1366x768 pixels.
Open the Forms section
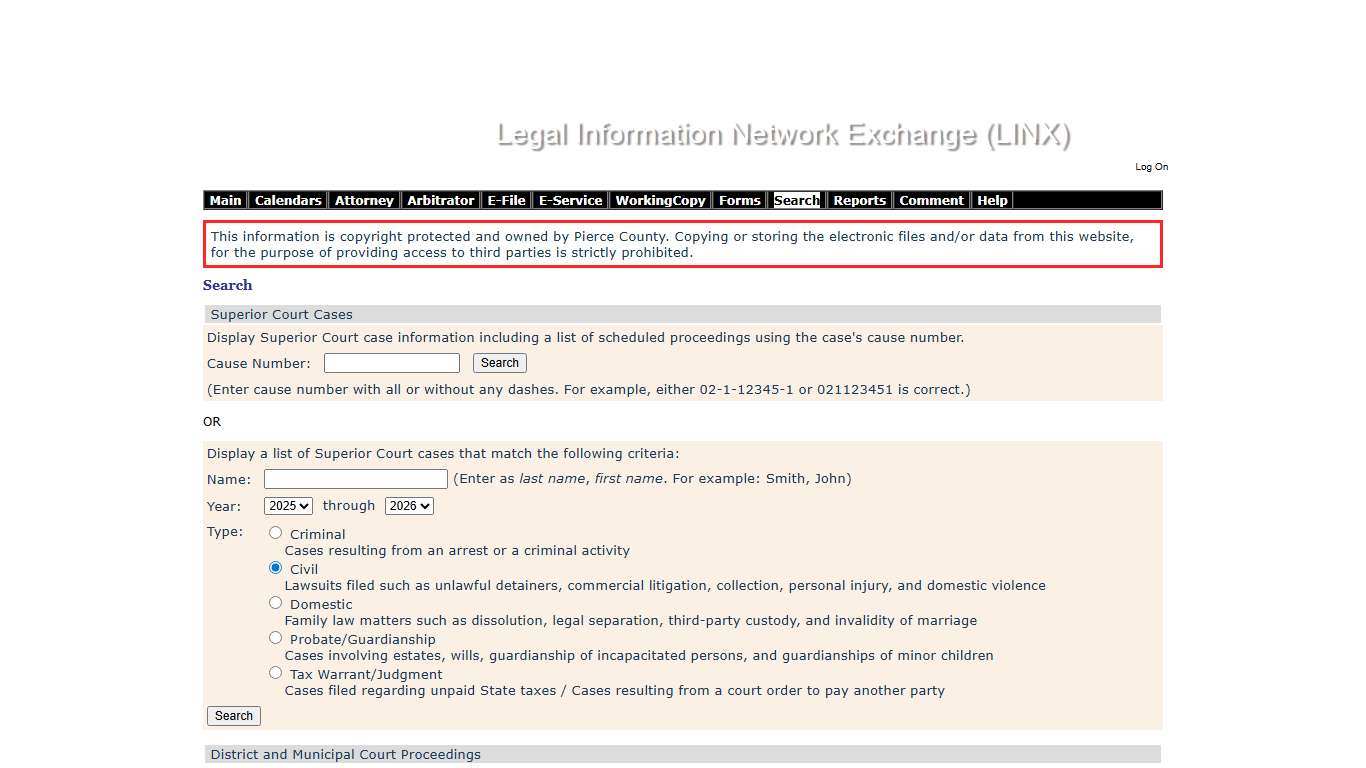click(739, 200)
